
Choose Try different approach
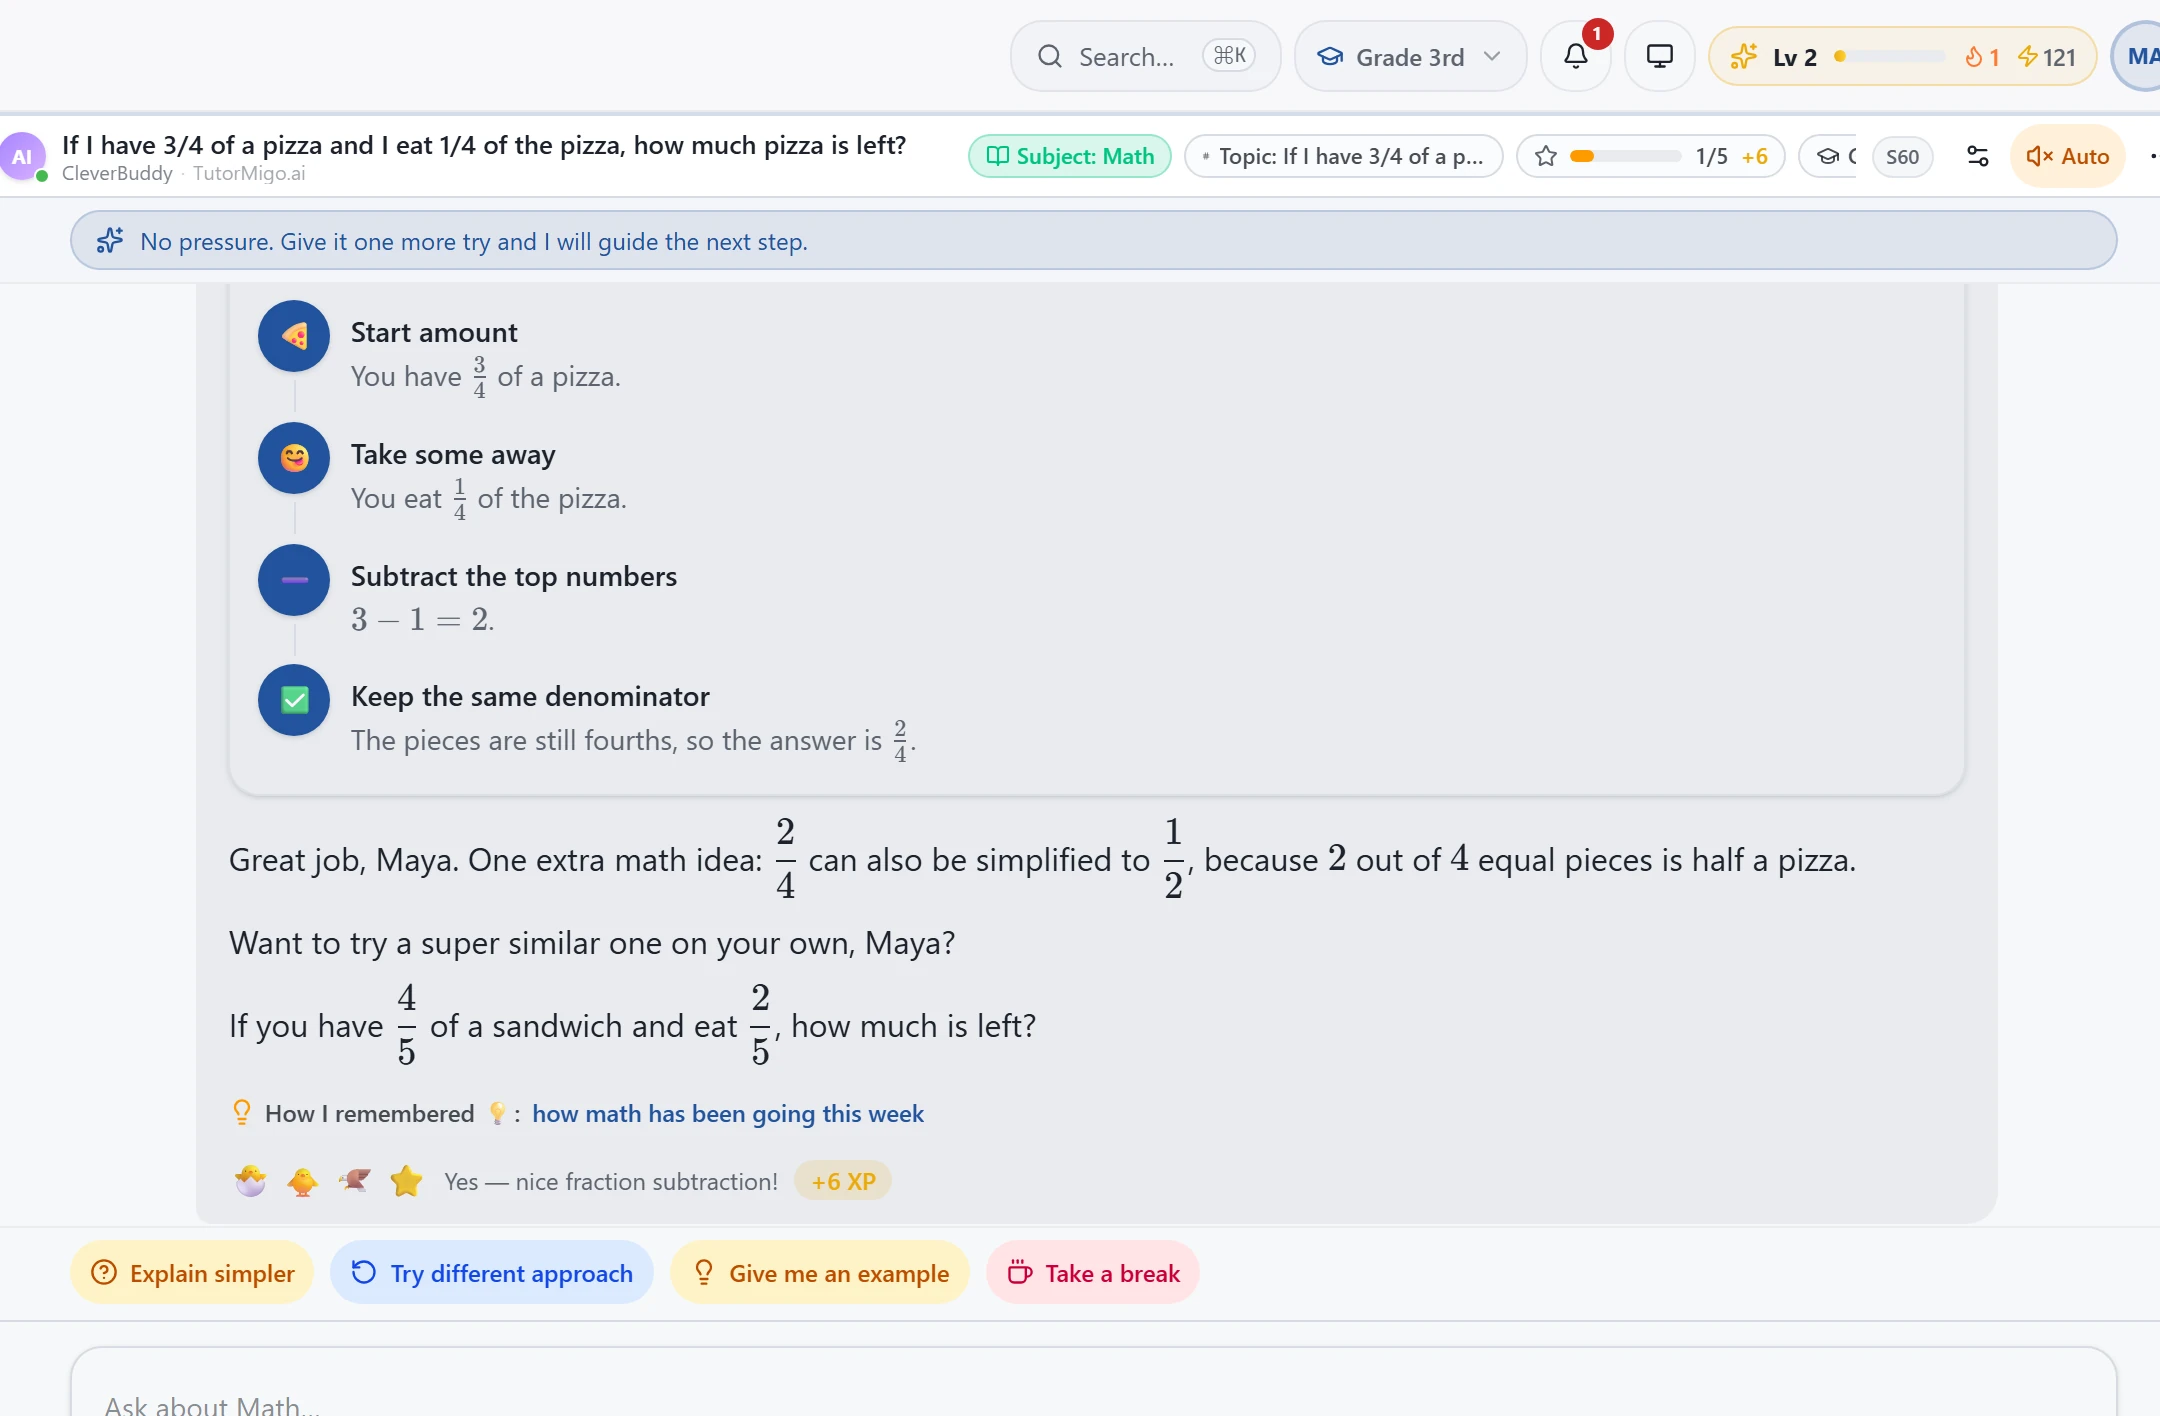[x=491, y=1272]
